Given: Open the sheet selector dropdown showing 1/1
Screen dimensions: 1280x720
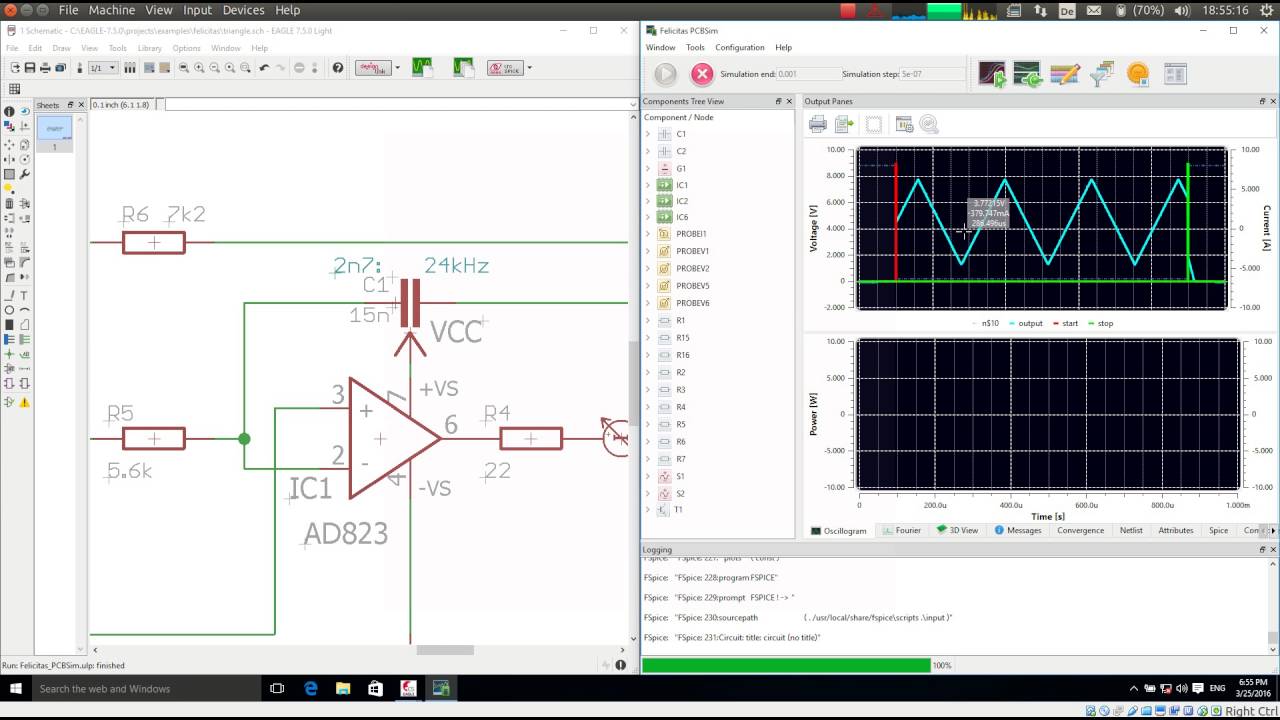Looking at the screenshot, I should pyautogui.click(x=103, y=68).
